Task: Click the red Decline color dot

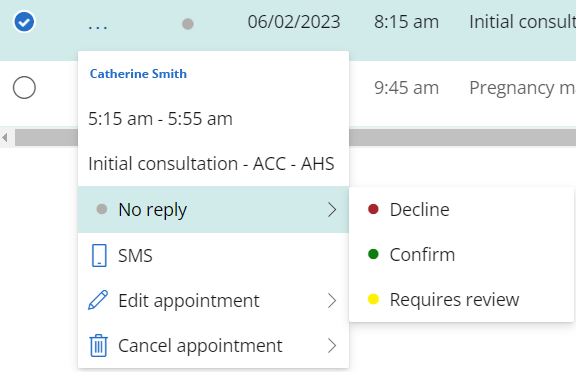Action: click(373, 209)
